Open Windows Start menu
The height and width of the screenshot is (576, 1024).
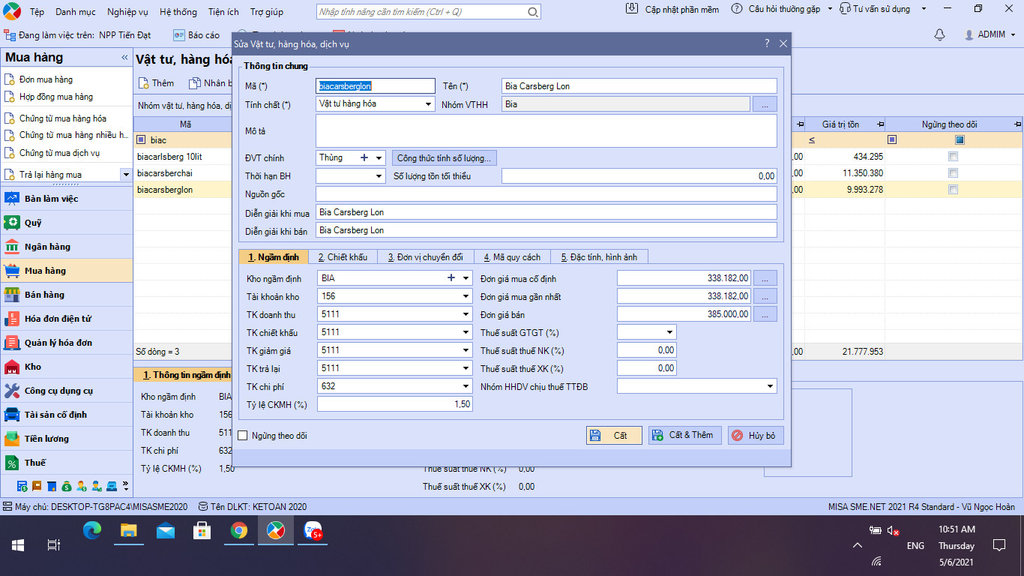pos(18,545)
